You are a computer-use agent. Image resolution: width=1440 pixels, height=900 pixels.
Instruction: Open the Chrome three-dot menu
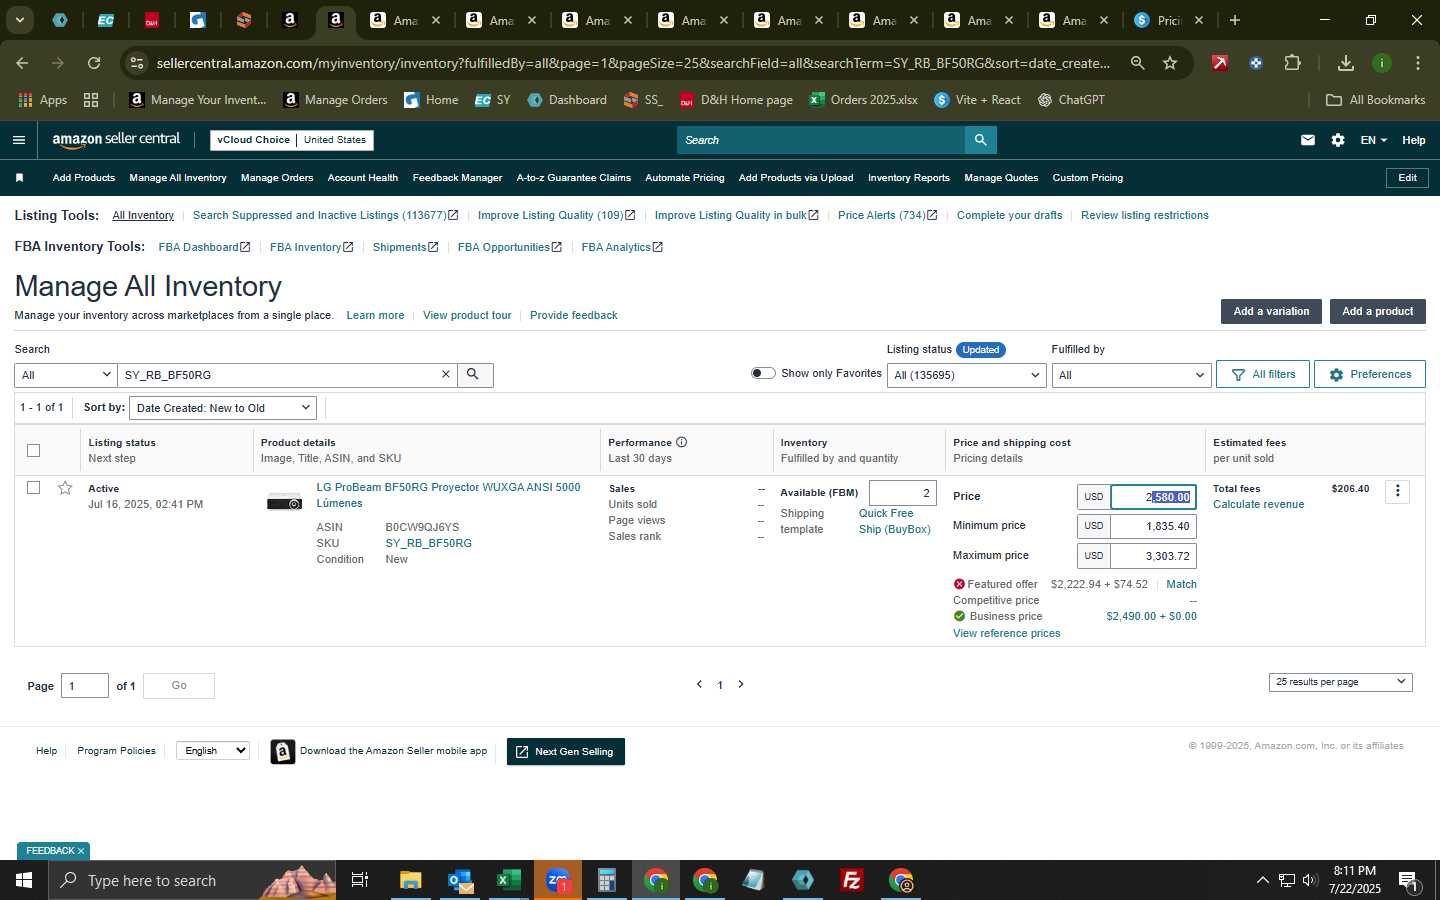1418,63
